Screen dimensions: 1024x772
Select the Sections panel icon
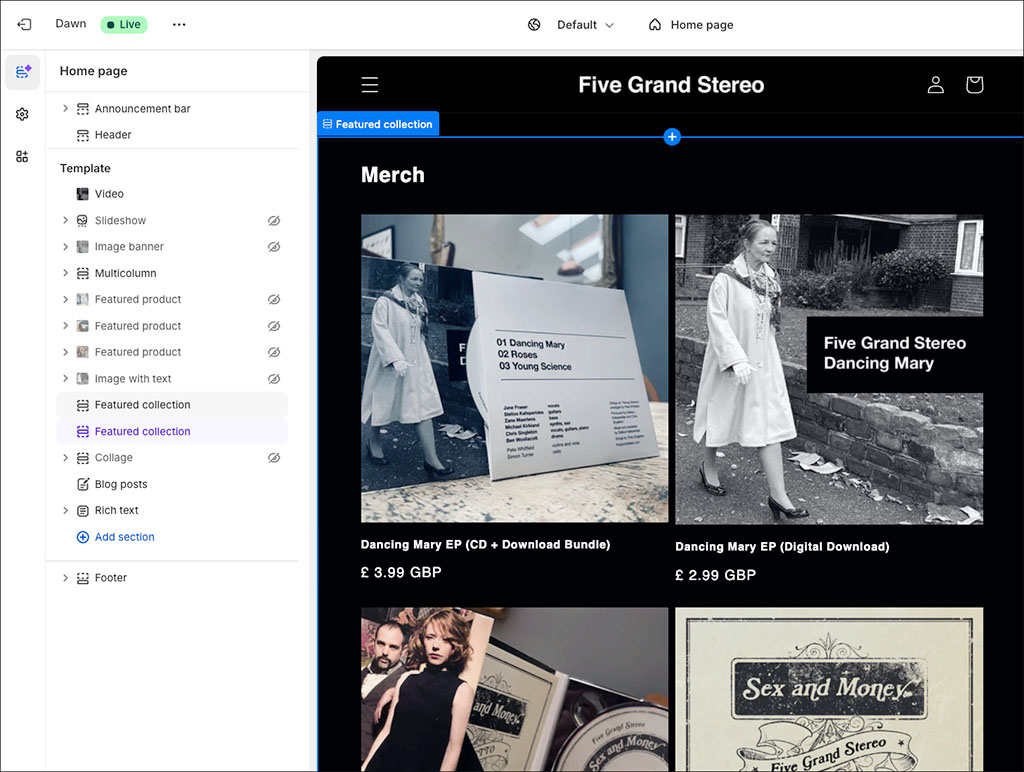click(x=22, y=72)
